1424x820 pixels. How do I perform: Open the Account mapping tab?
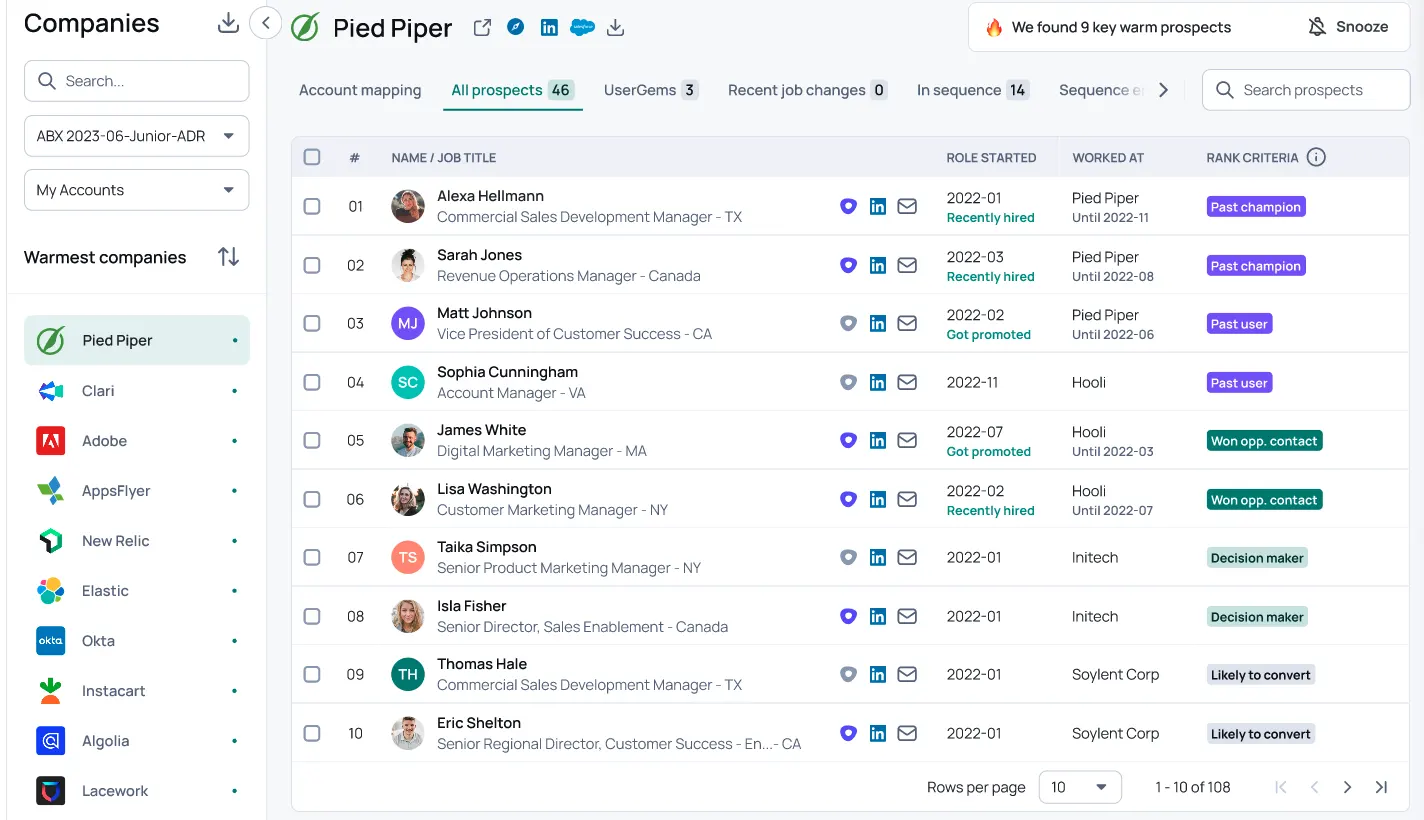(360, 90)
